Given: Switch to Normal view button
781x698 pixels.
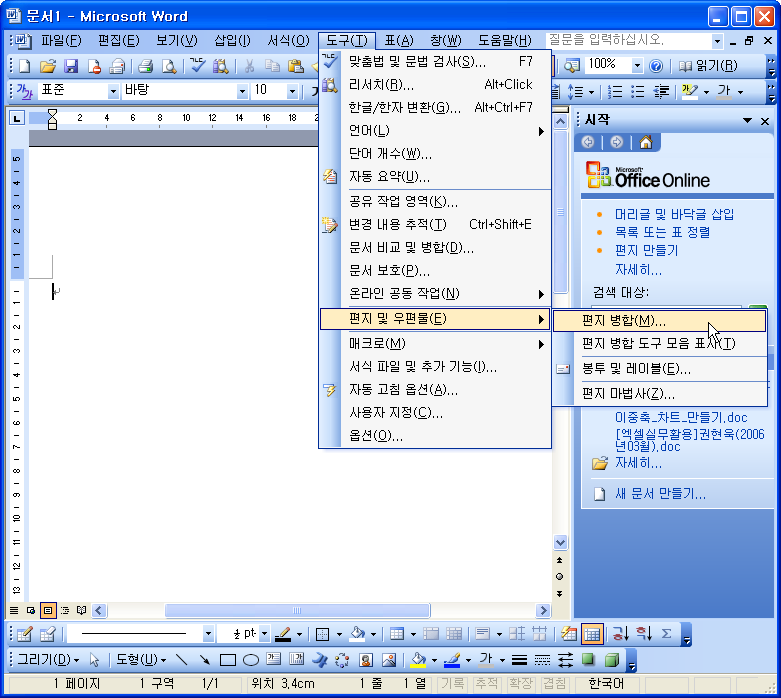Looking at the screenshot, I should click(14, 610).
